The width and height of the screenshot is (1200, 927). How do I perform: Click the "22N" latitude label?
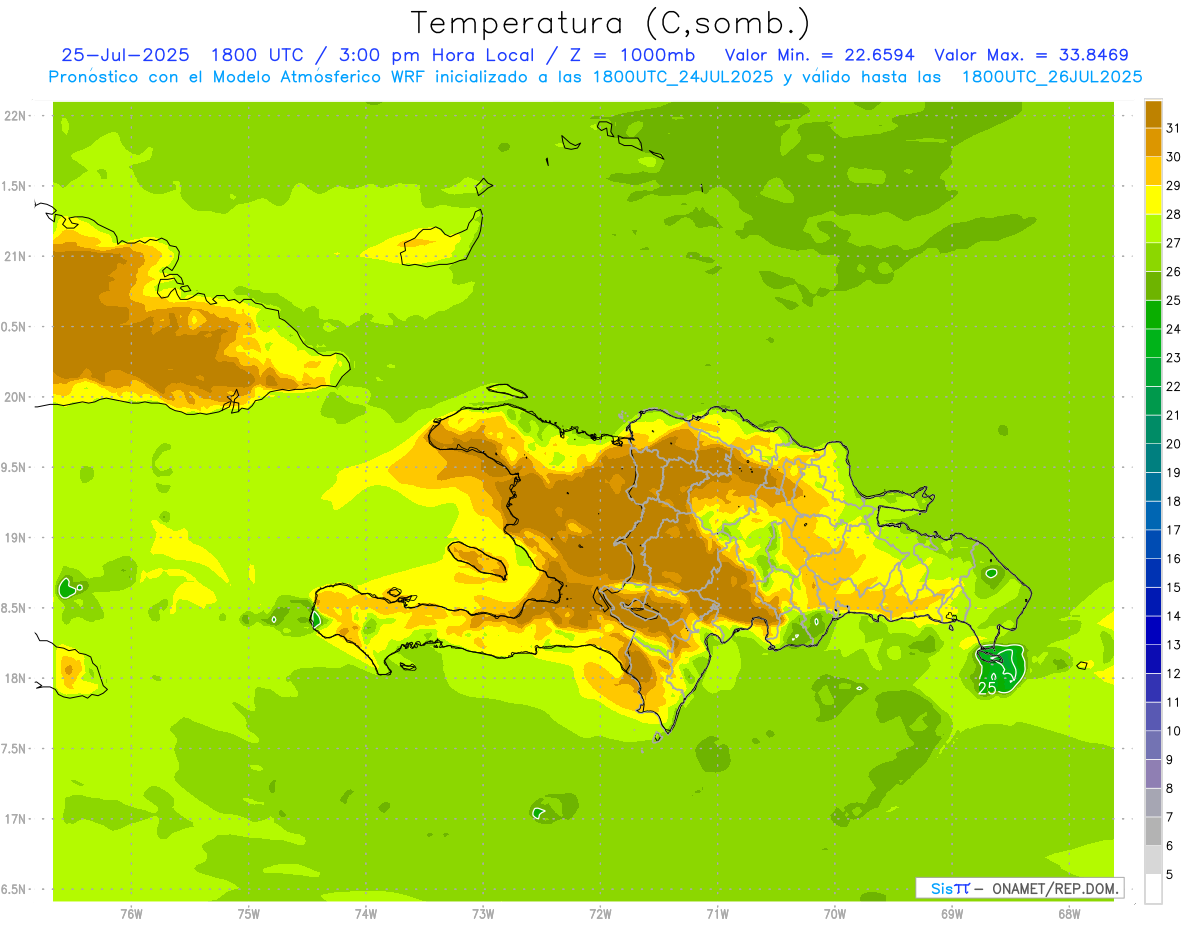coord(16,115)
